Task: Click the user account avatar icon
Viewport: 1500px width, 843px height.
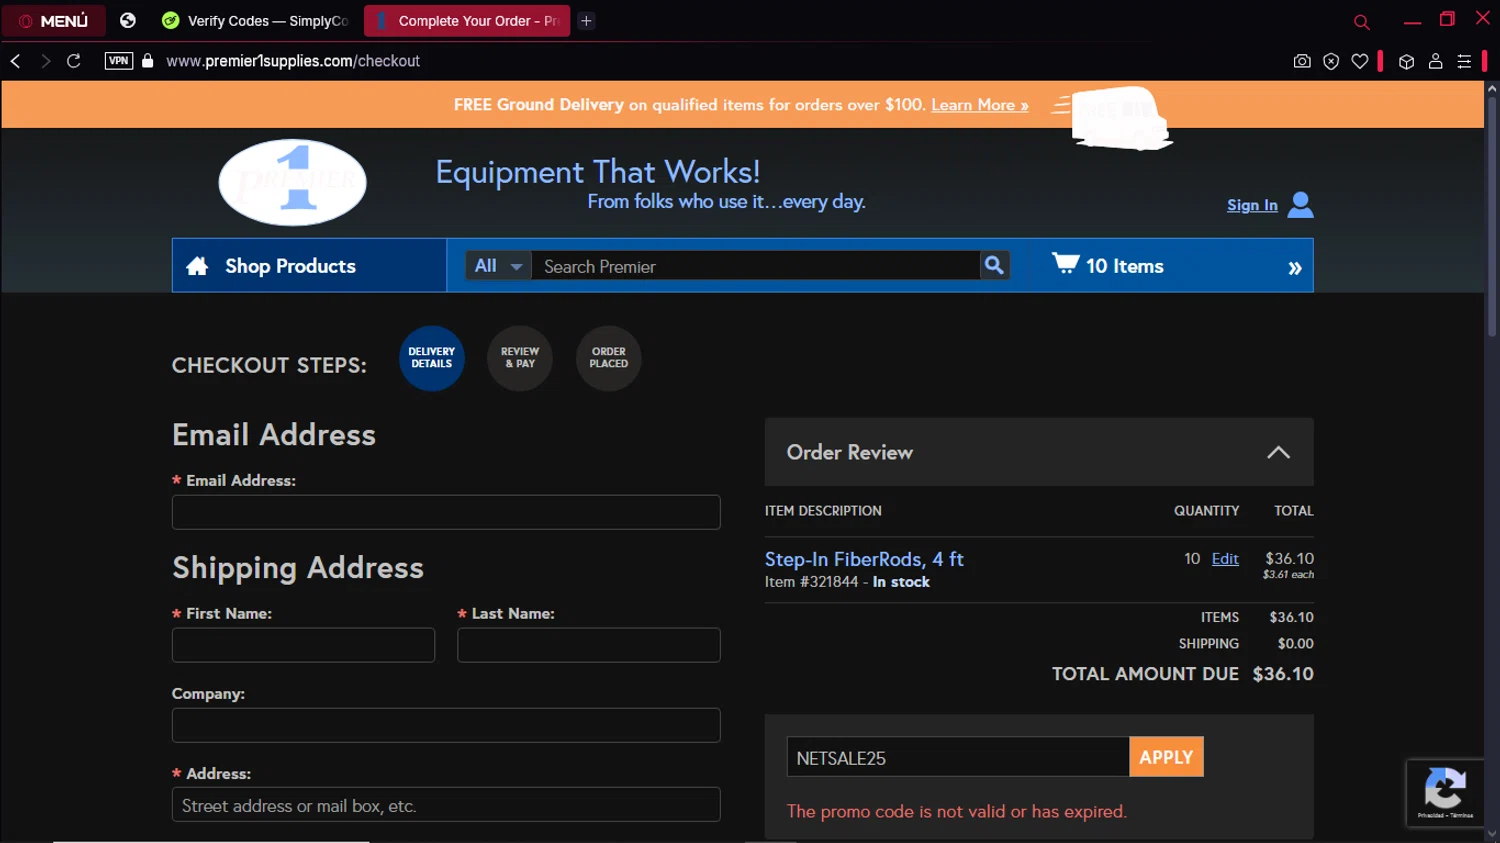Action: click(x=1300, y=204)
